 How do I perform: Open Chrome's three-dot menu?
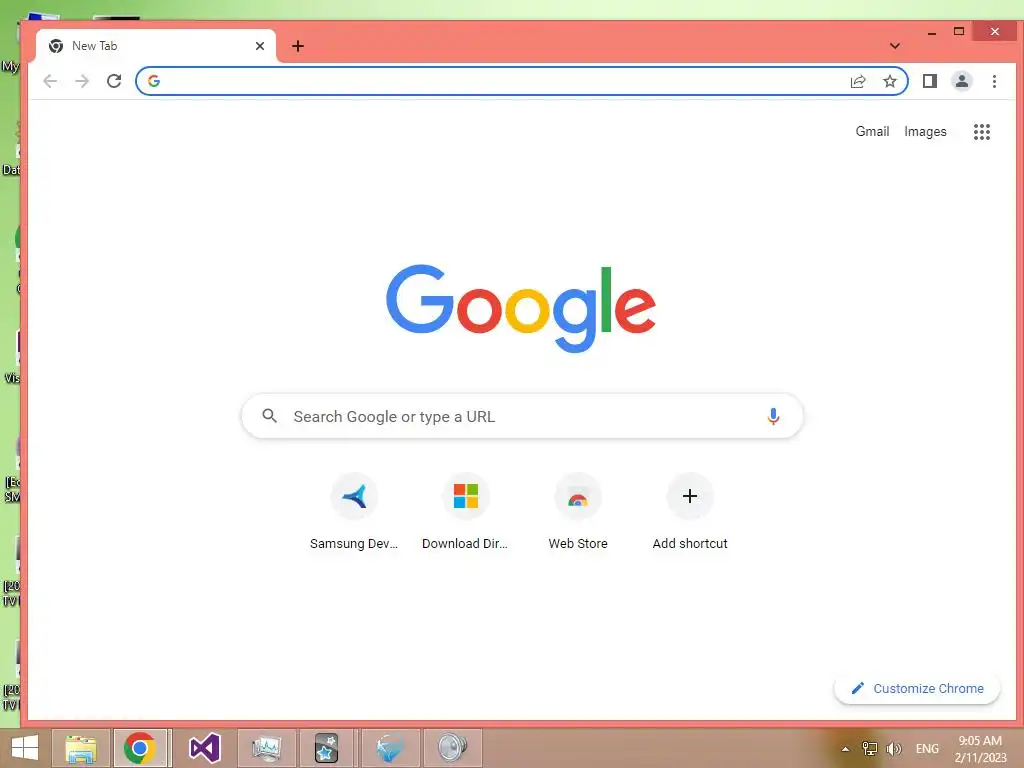tap(994, 81)
